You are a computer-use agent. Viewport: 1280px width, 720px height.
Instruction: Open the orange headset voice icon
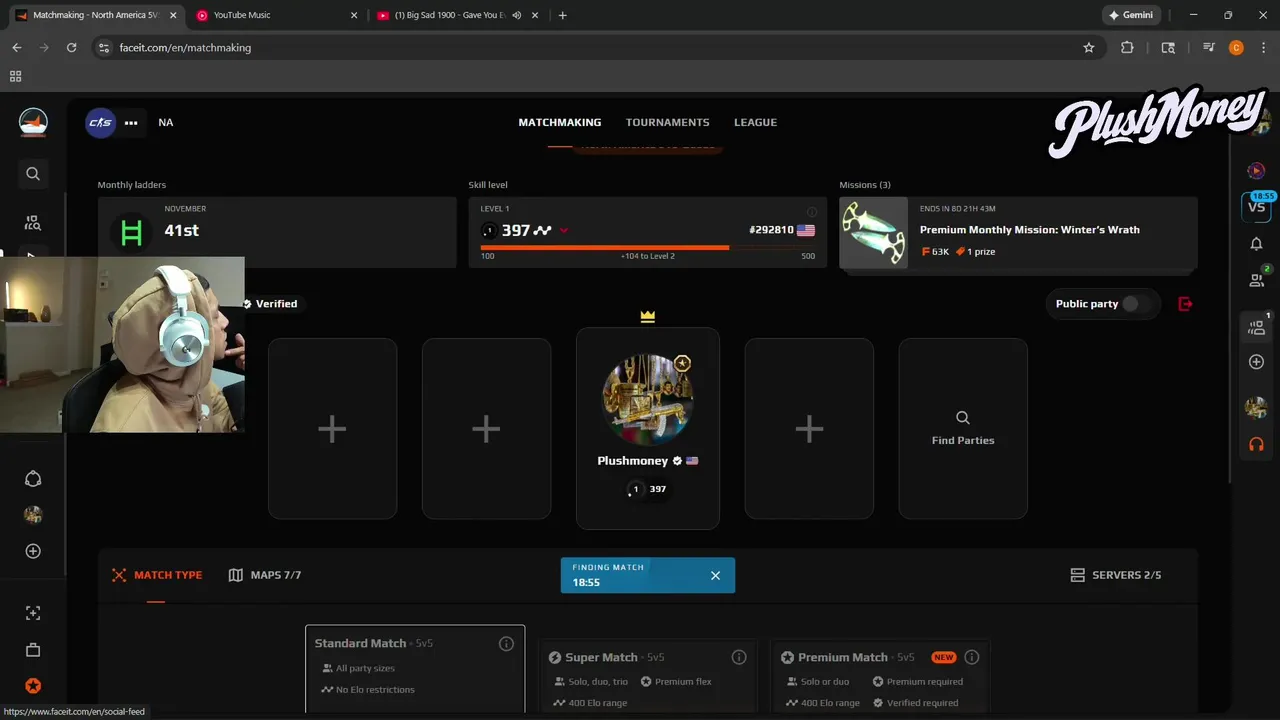click(x=1257, y=444)
